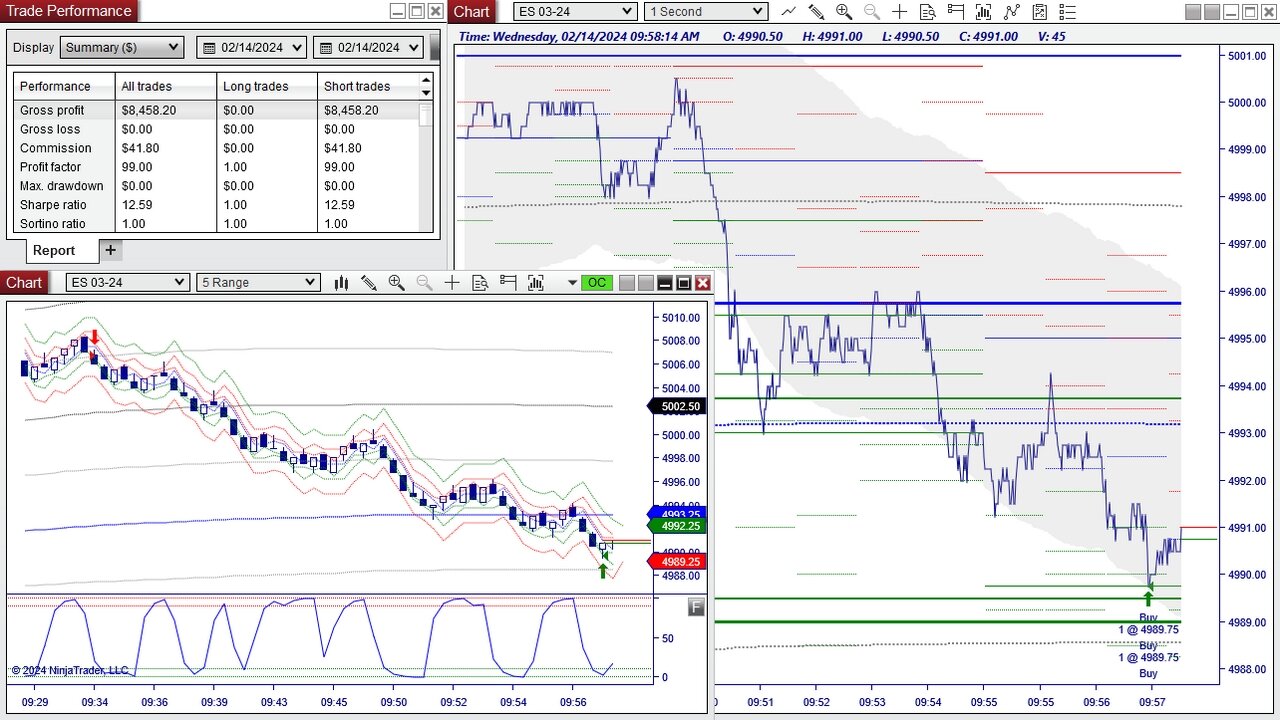This screenshot has width=1280, height=720.
Task: Zoom in on the 1 Second chart
Action: [844, 12]
